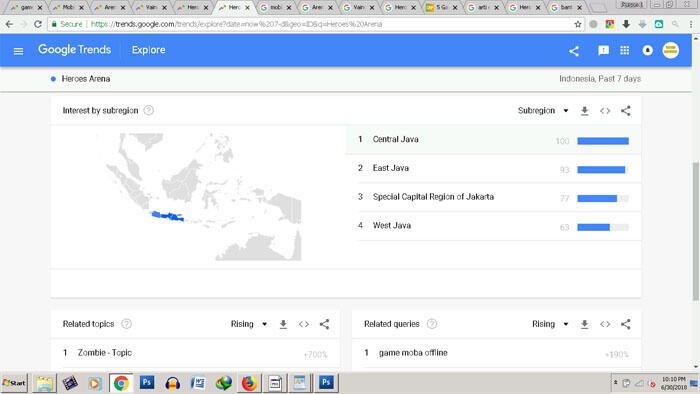Embed the Interest by subregion card
Image resolution: width=700 pixels, height=394 pixels.
[605, 111]
